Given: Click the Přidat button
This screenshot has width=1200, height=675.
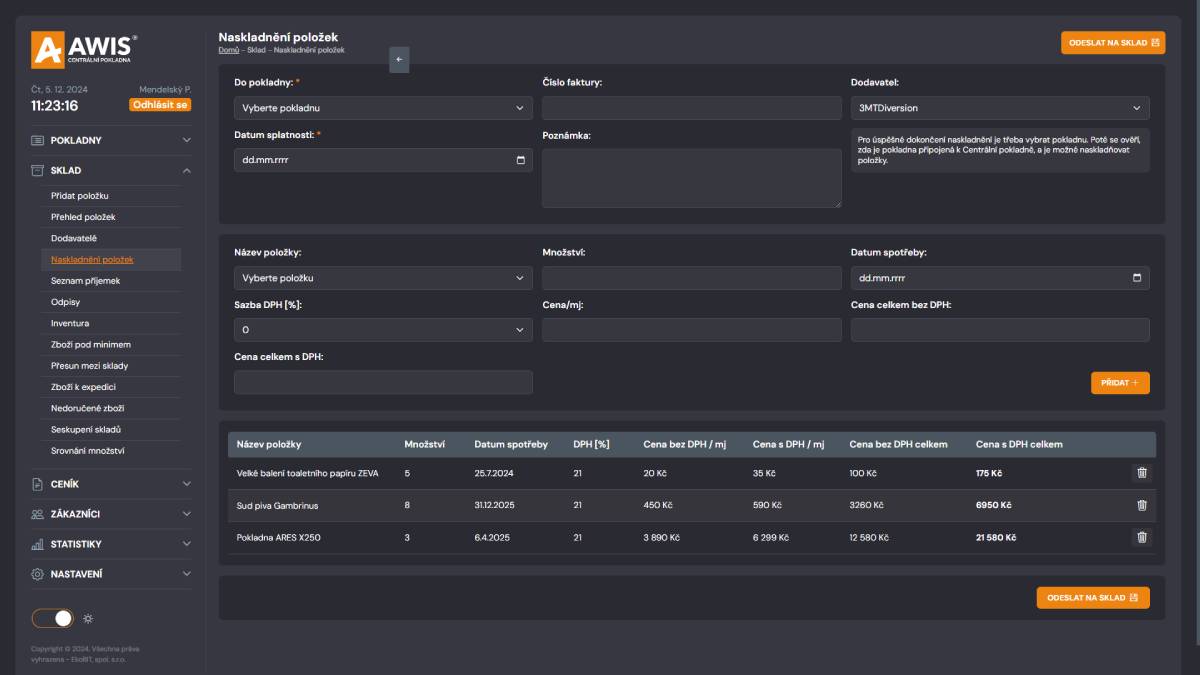Looking at the screenshot, I should pos(1119,383).
